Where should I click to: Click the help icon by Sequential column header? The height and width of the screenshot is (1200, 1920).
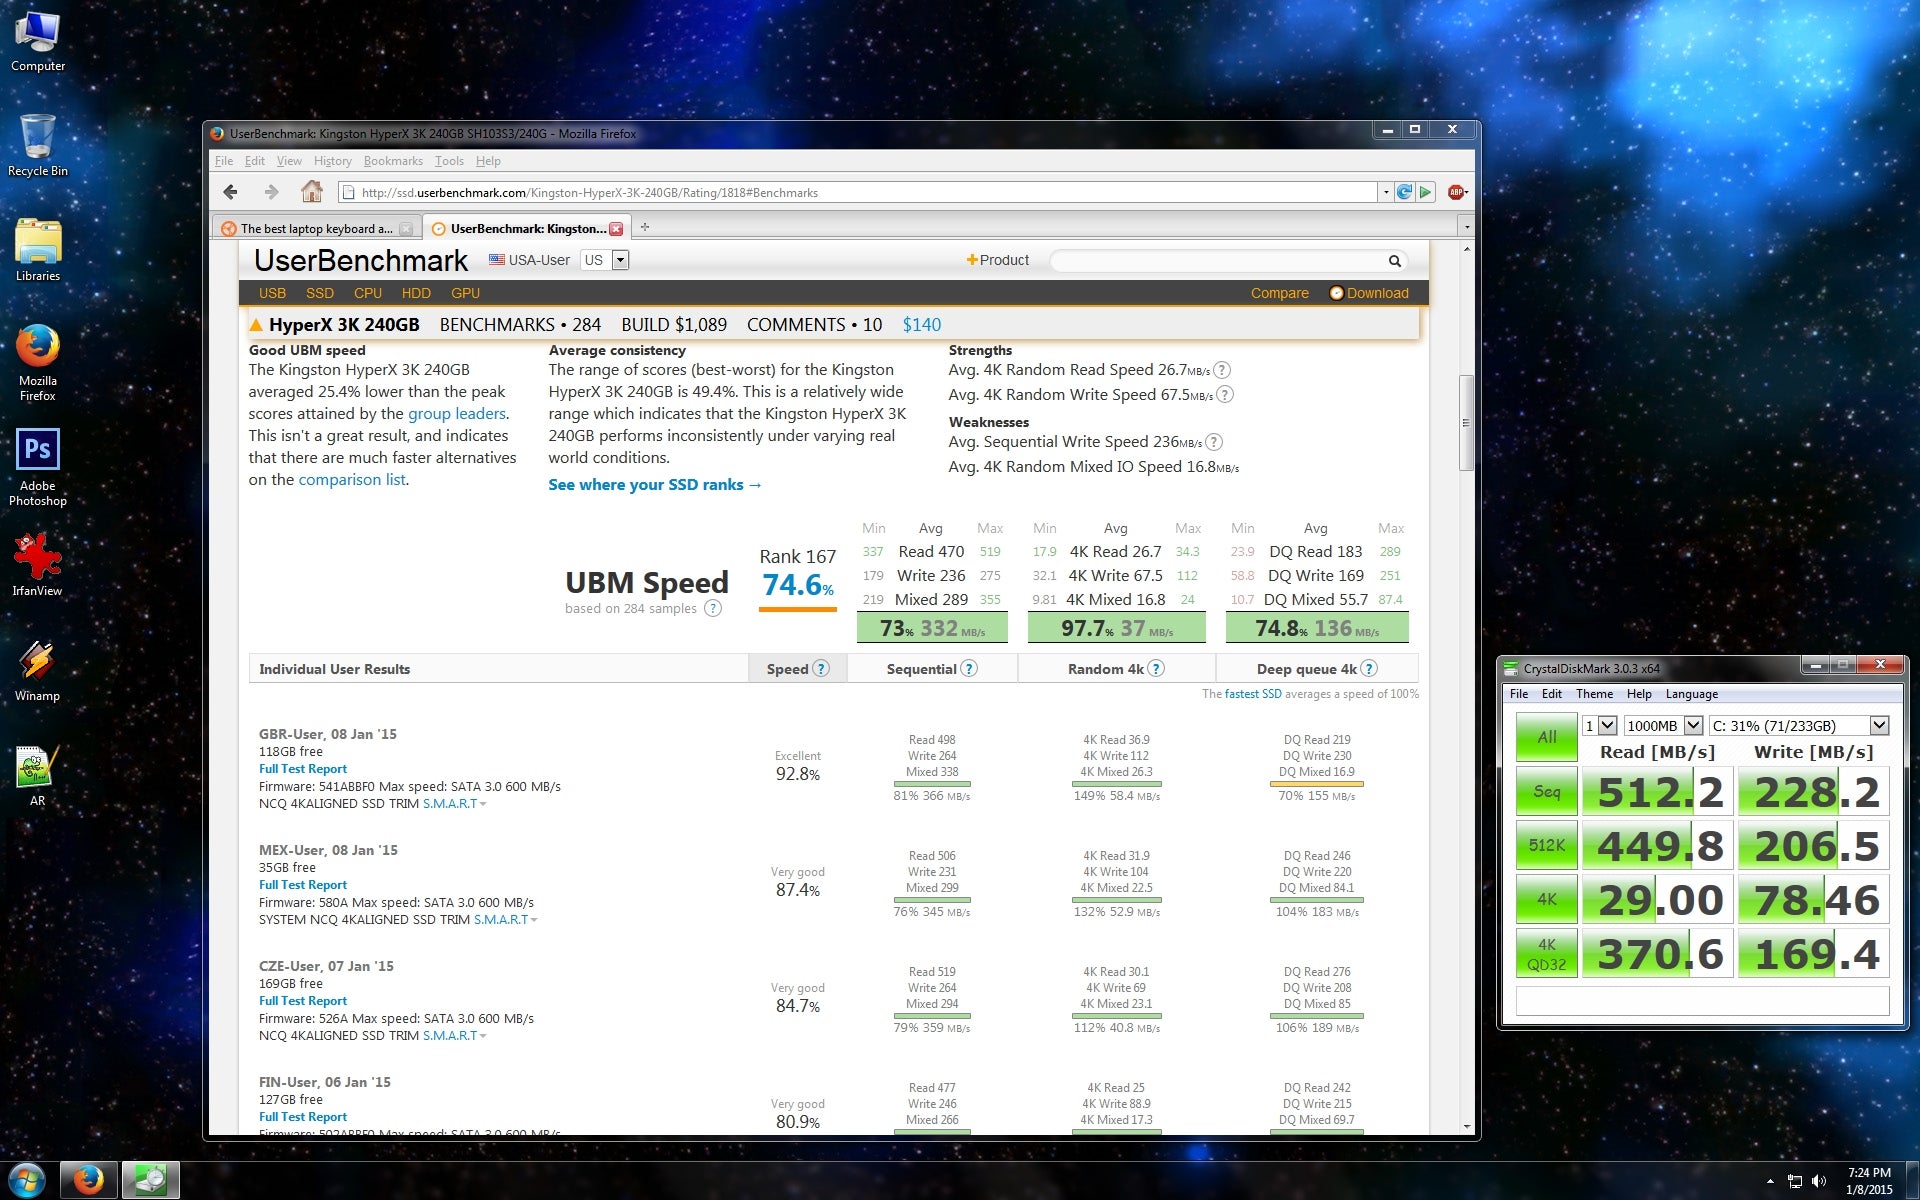[x=969, y=669]
